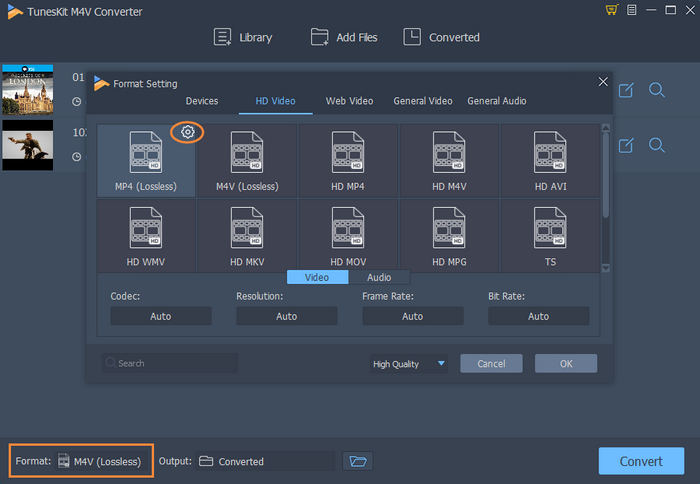Select the London castle video thumbnail
Screen dimensions: 700x484
[x=28, y=90]
